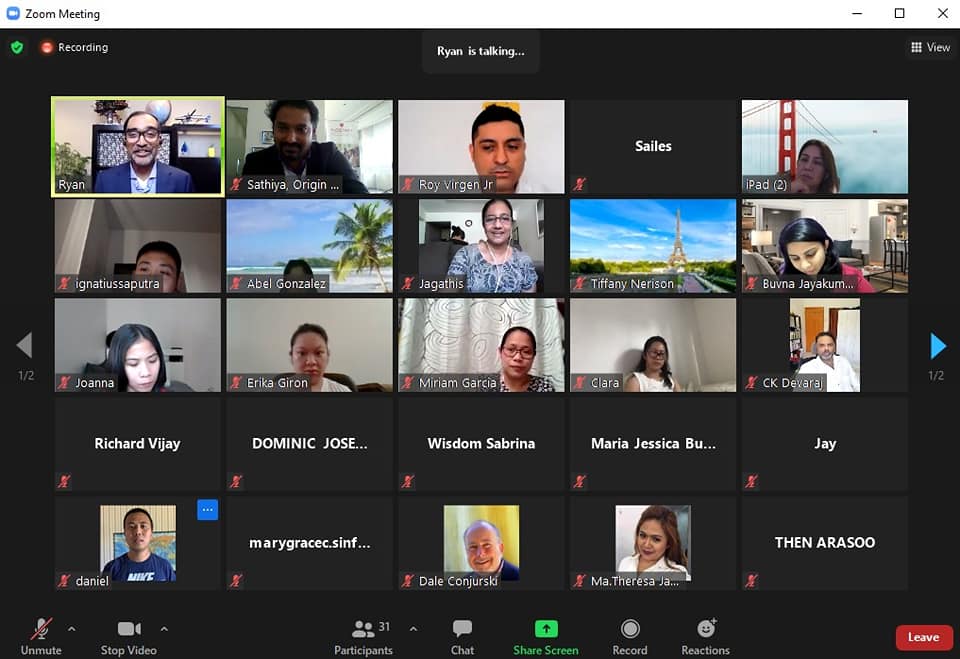Click muted mic icon on Jay tile
Viewport: 960px width, 659px height.
751,481
